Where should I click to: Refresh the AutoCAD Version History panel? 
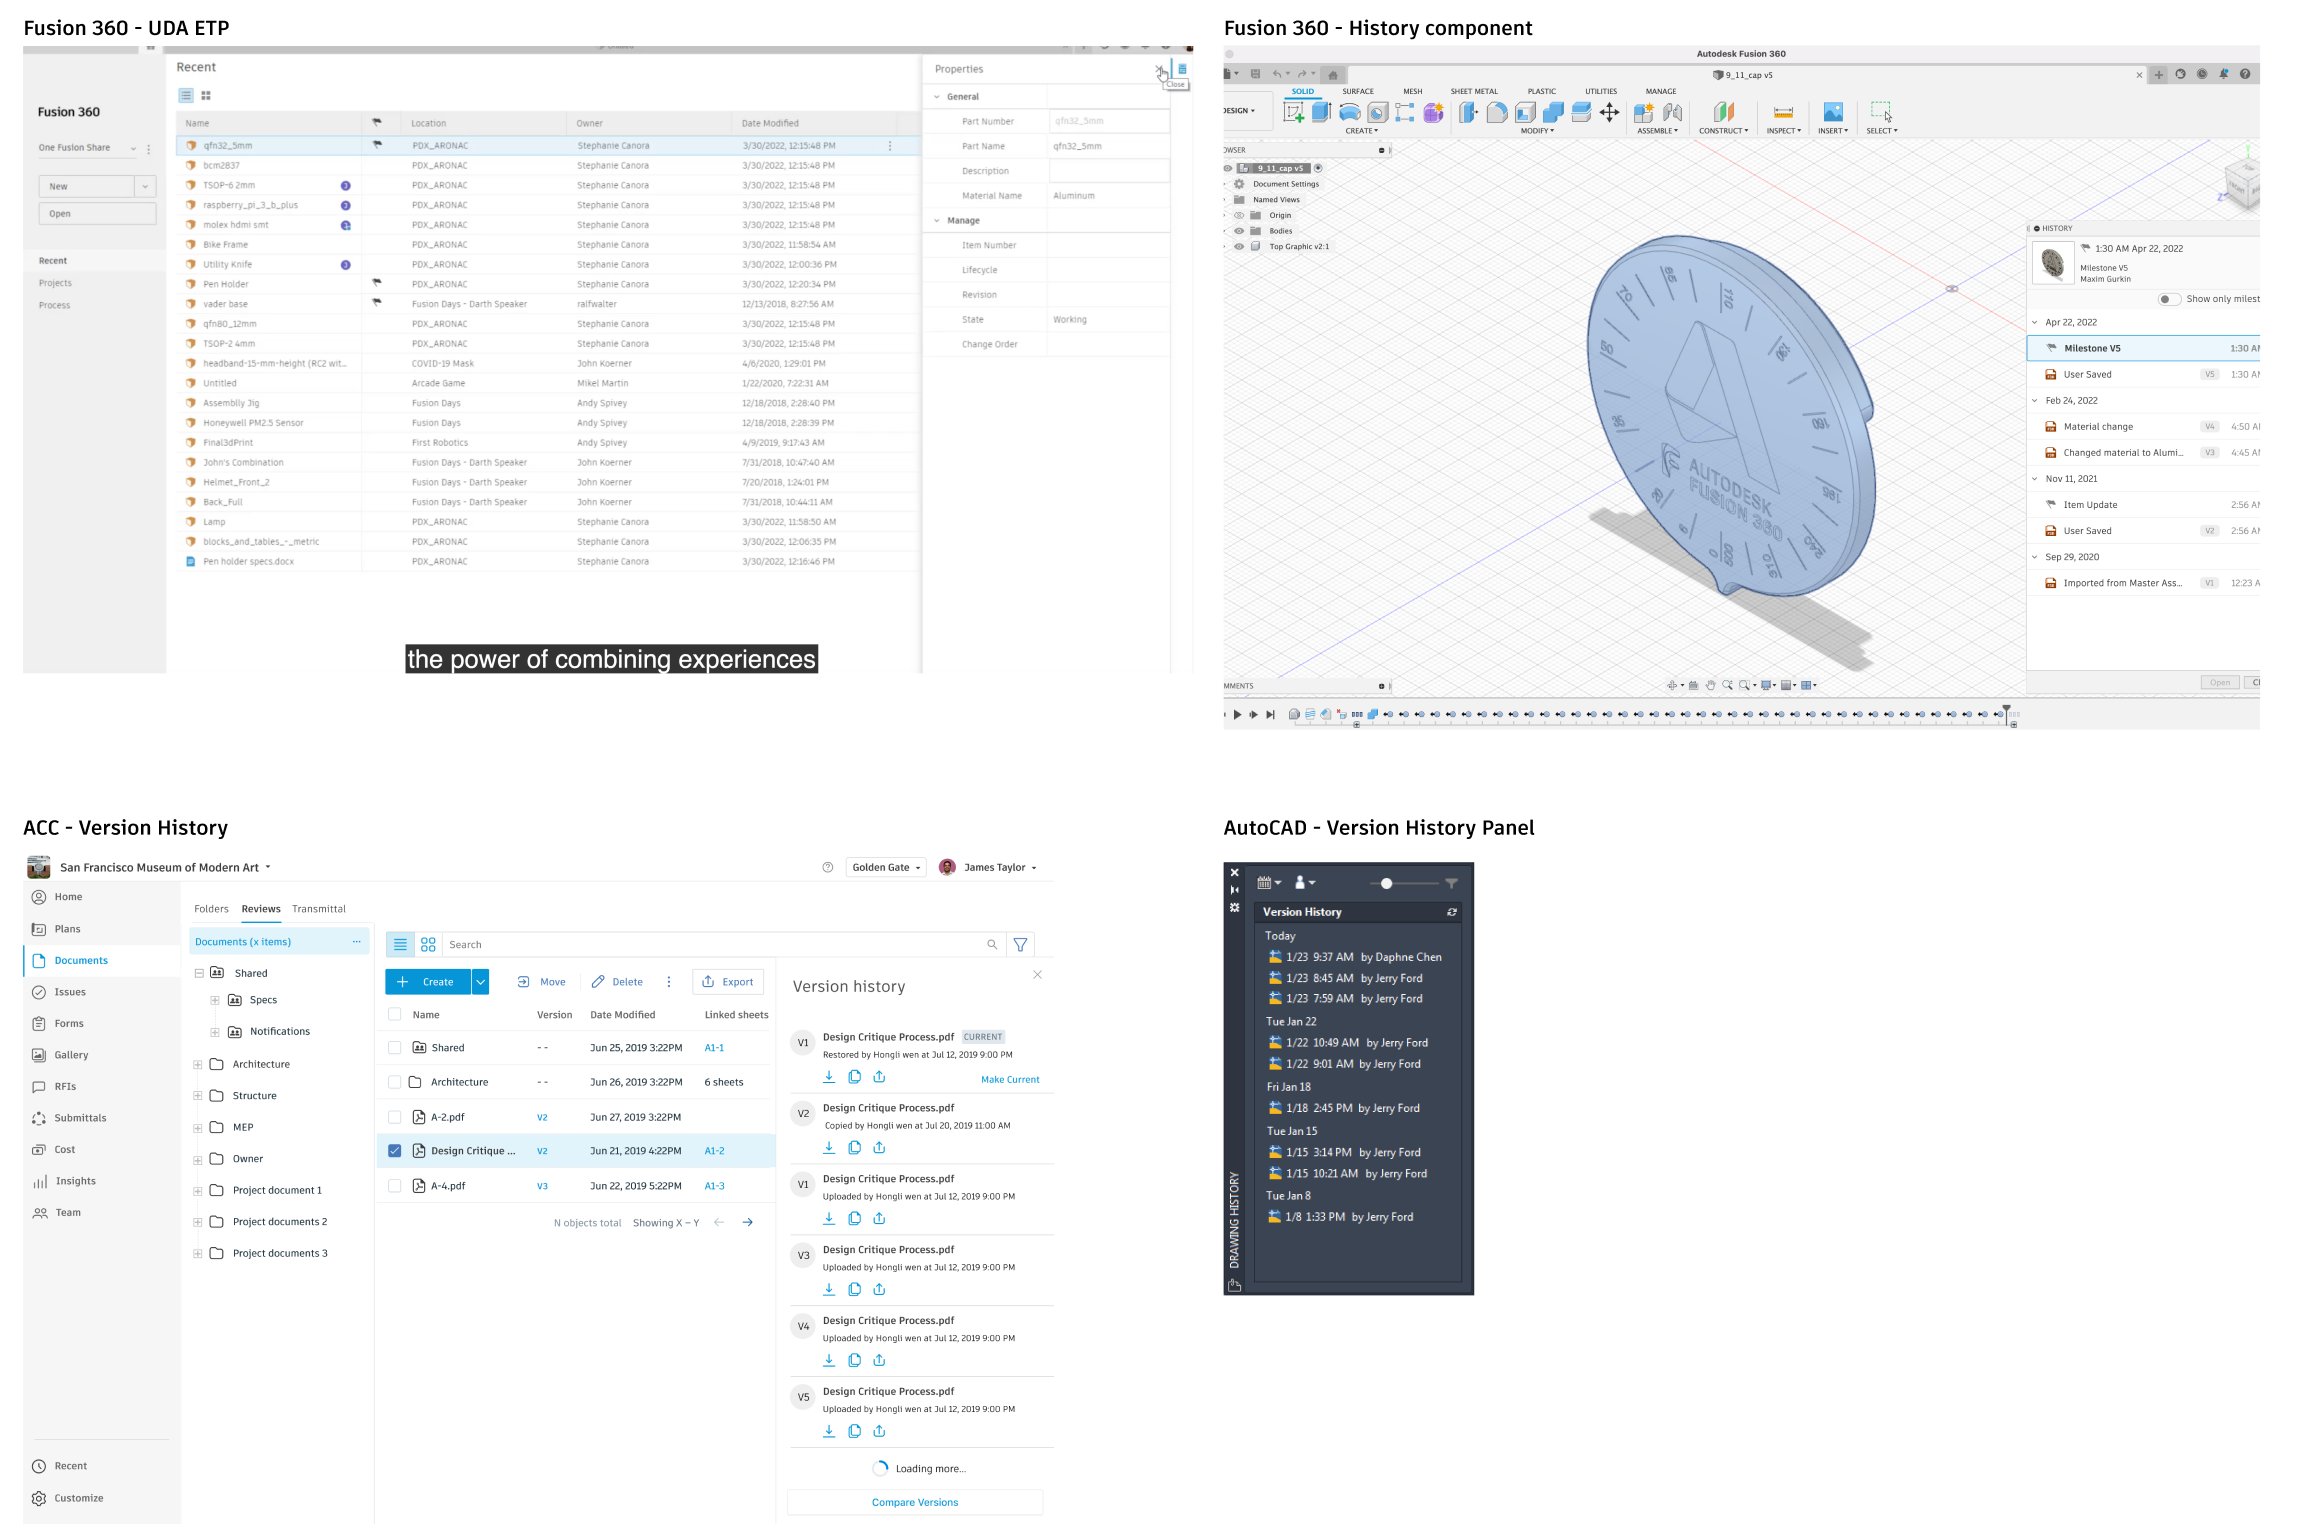(x=1451, y=912)
